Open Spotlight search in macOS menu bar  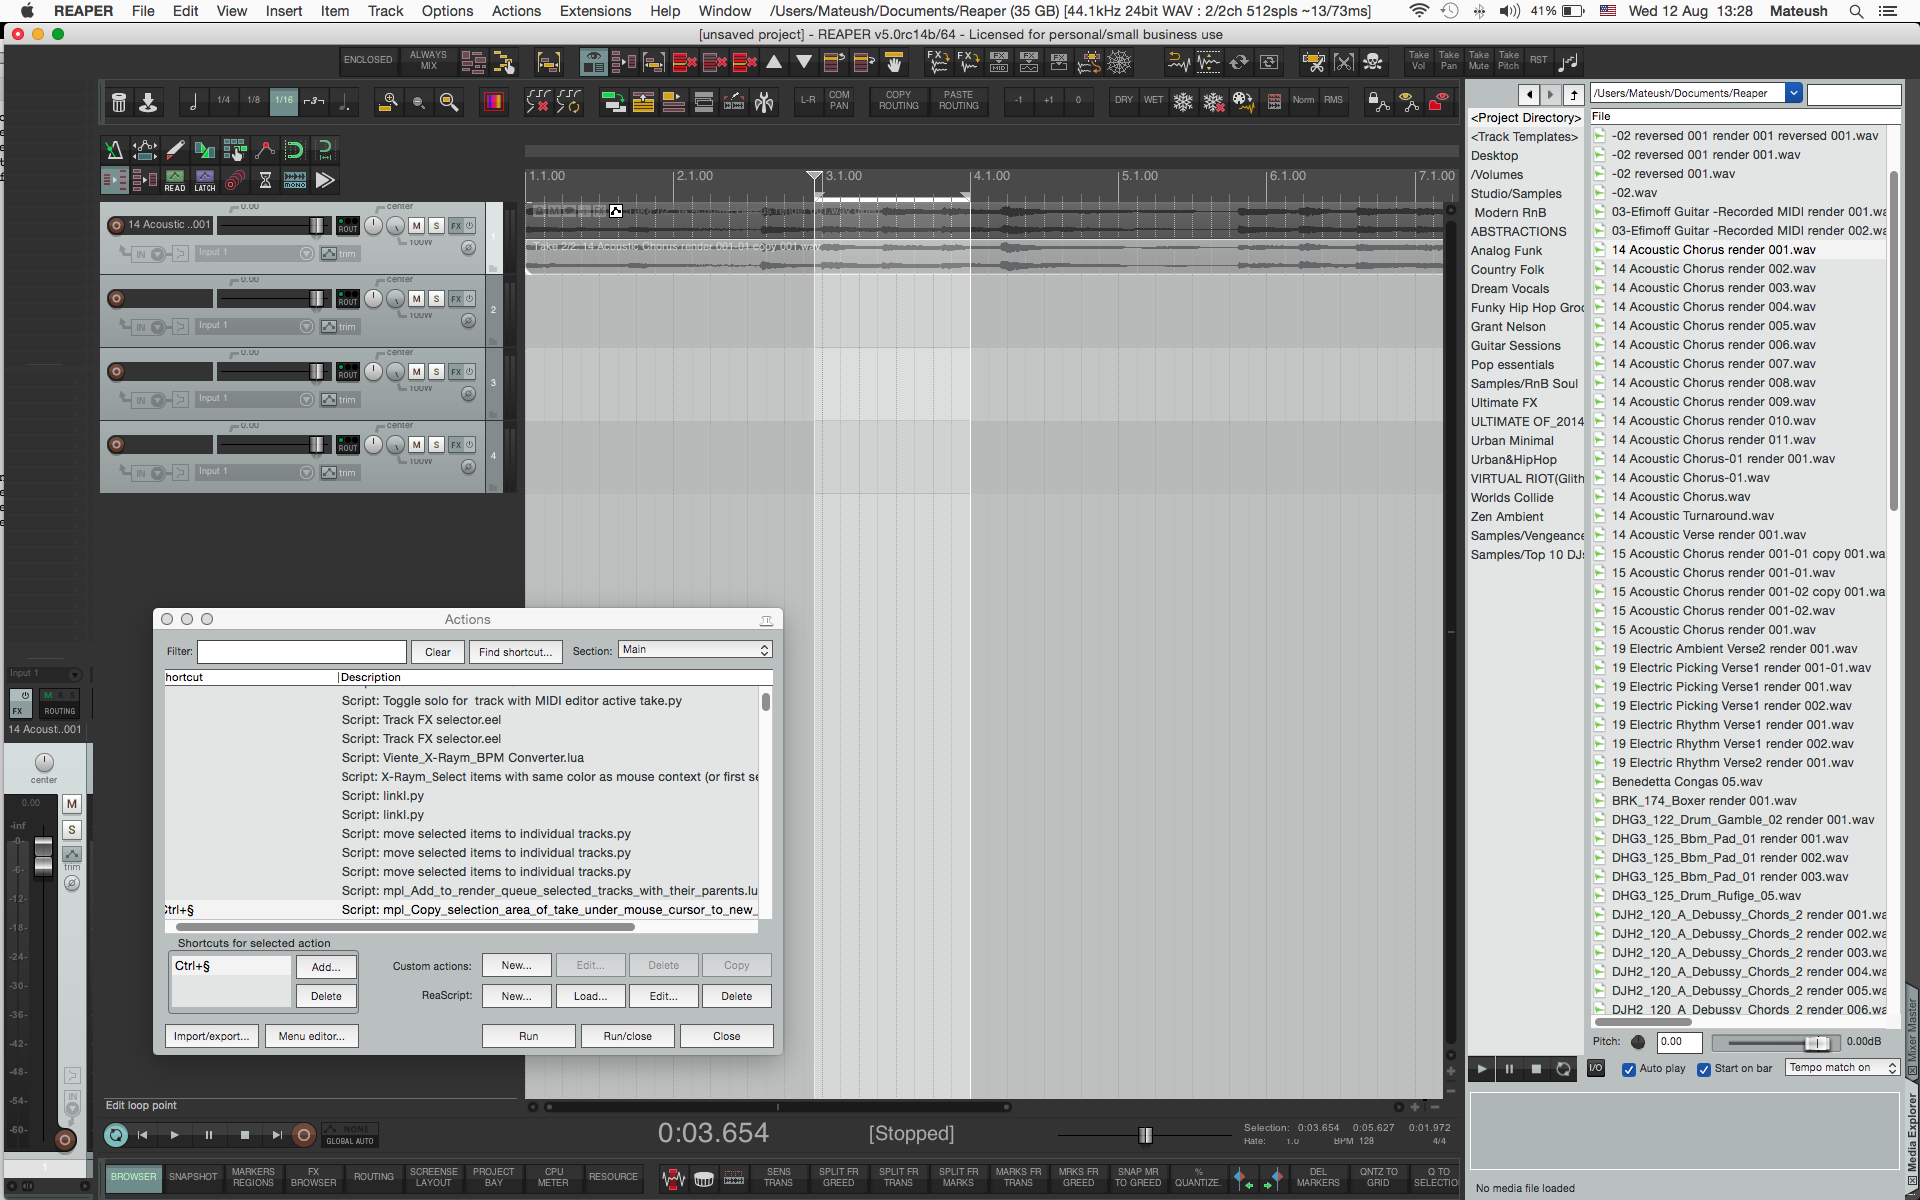click(1856, 11)
